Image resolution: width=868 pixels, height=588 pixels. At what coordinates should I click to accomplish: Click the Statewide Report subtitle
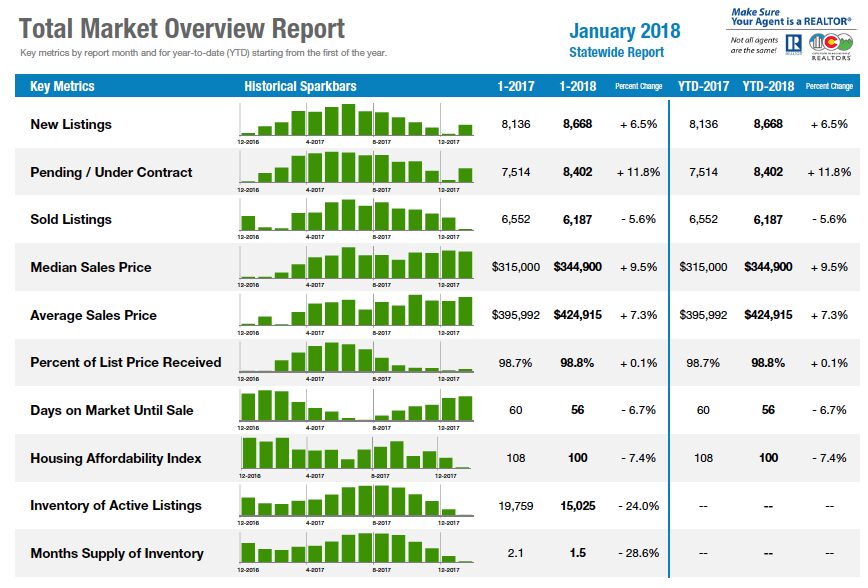tap(616, 53)
